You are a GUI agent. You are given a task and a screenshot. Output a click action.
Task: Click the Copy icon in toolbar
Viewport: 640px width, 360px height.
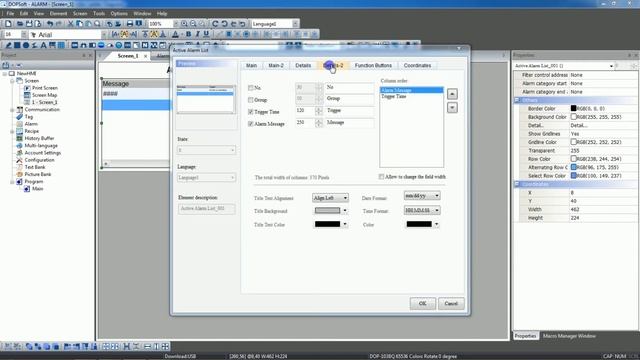(79, 24)
